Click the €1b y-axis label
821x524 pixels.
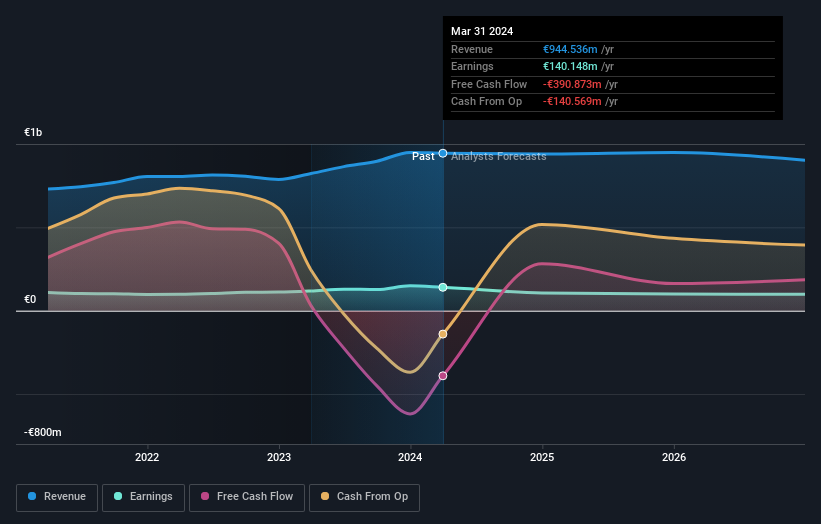point(33,132)
